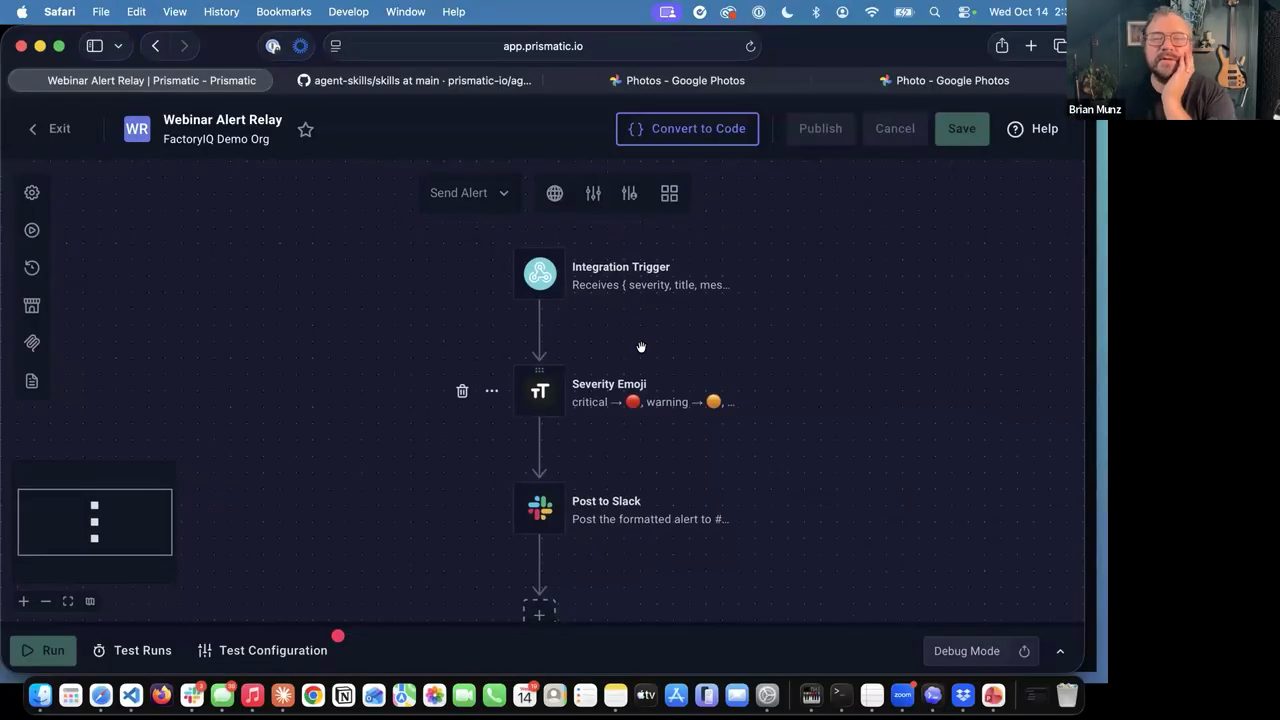
Task: Switch to the Photos - Google Photos tab
Action: [x=677, y=80]
